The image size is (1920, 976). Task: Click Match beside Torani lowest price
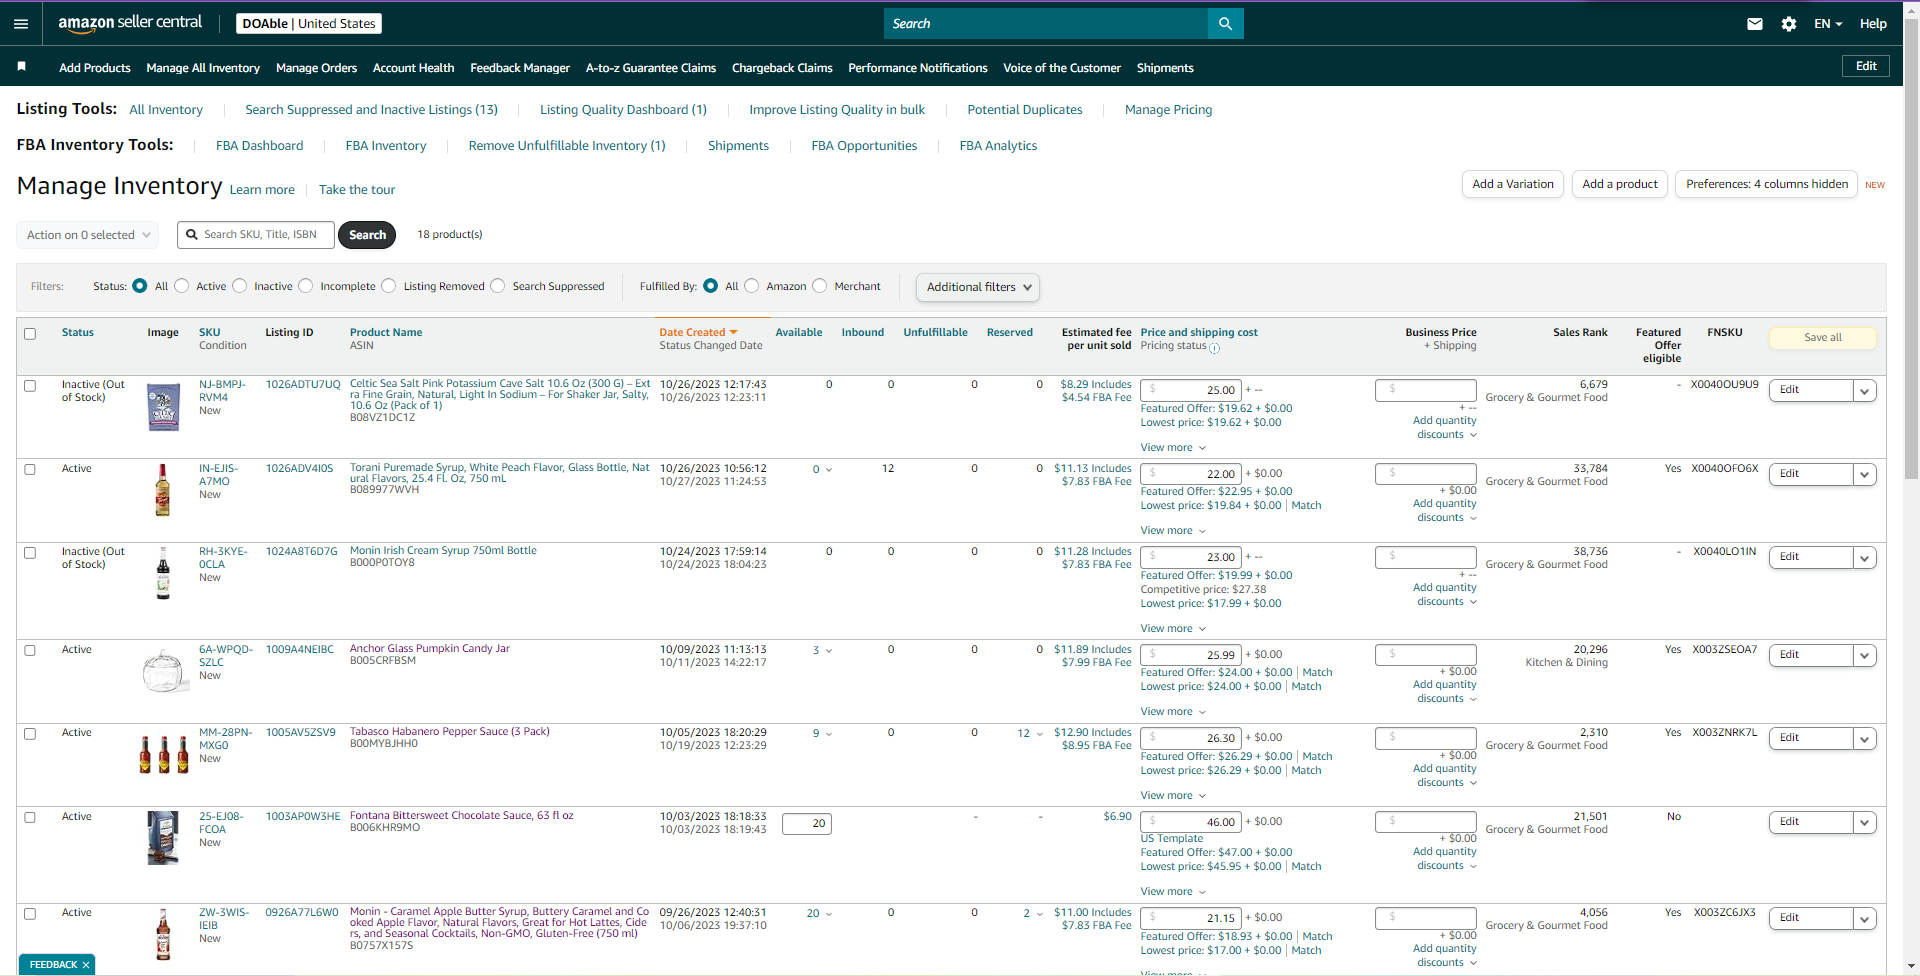pyautogui.click(x=1306, y=506)
